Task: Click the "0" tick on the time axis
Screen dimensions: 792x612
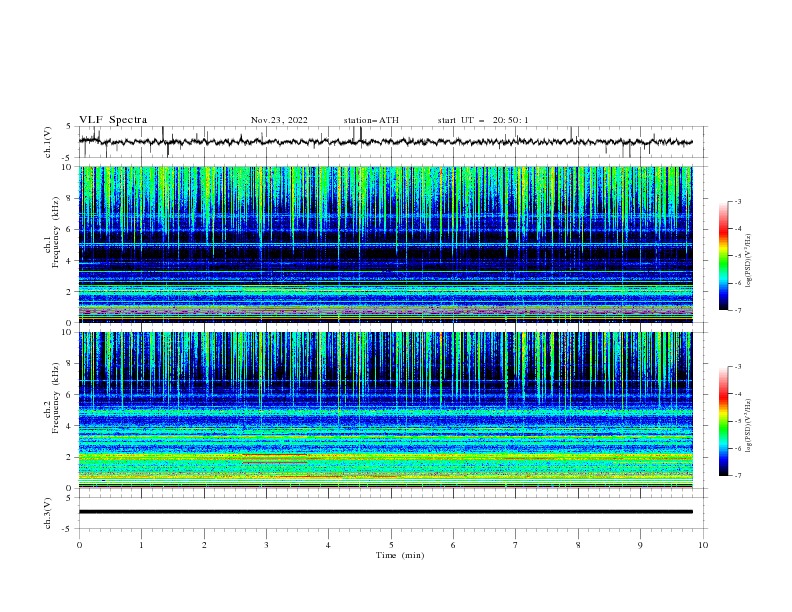Action: pos(79,545)
